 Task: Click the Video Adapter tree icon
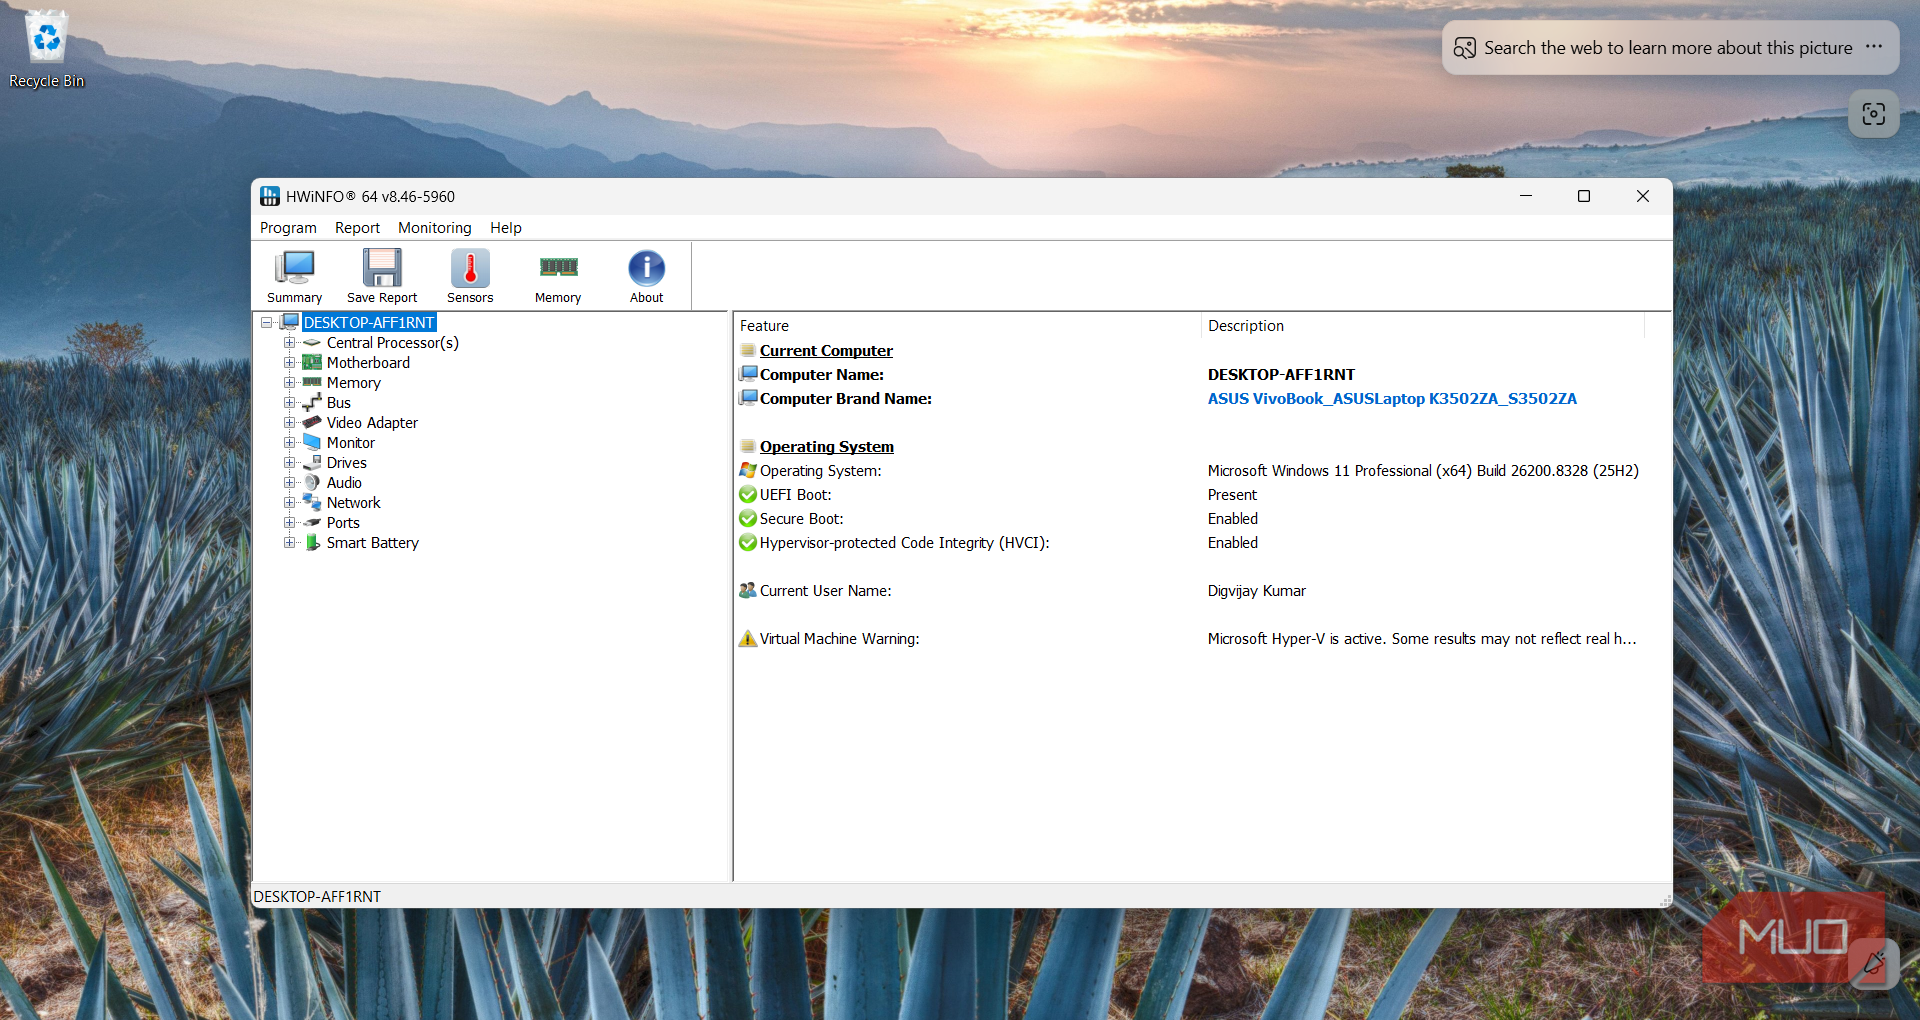pyautogui.click(x=312, y=422)
